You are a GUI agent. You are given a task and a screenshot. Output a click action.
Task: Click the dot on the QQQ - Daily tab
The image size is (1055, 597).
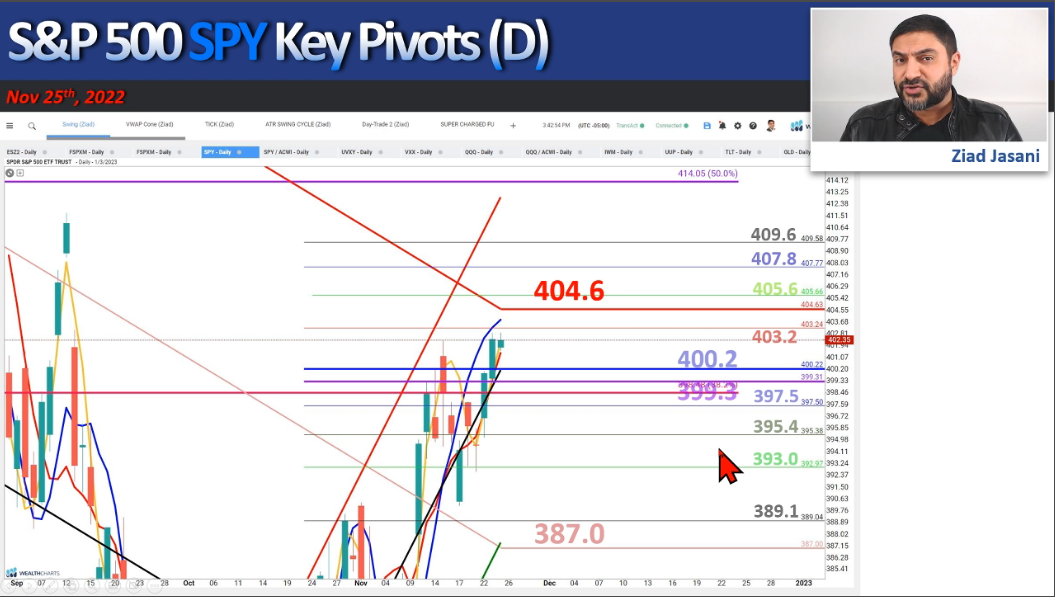point(501,152)
